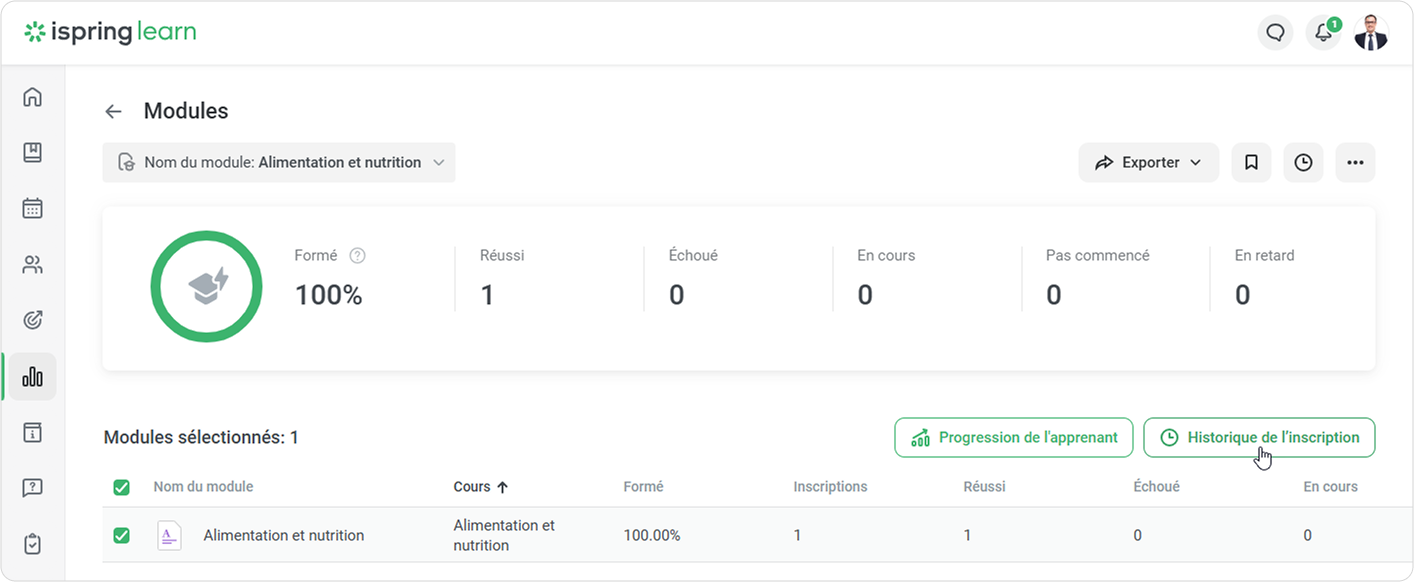
Task: Click the clock schedule icon near Exporter
Action: pyautogui.click(x=1303, y=163)
